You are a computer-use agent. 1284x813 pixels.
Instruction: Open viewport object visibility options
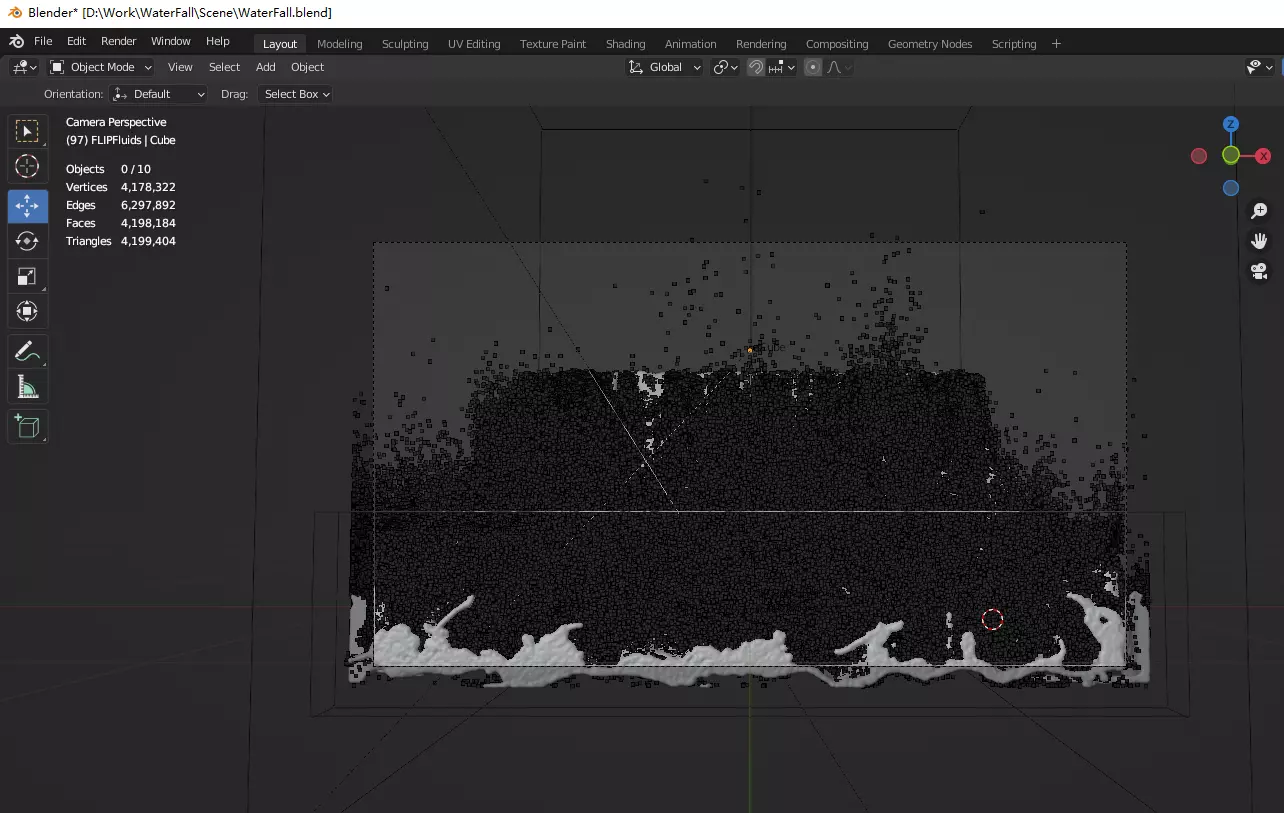(1260, 67)
